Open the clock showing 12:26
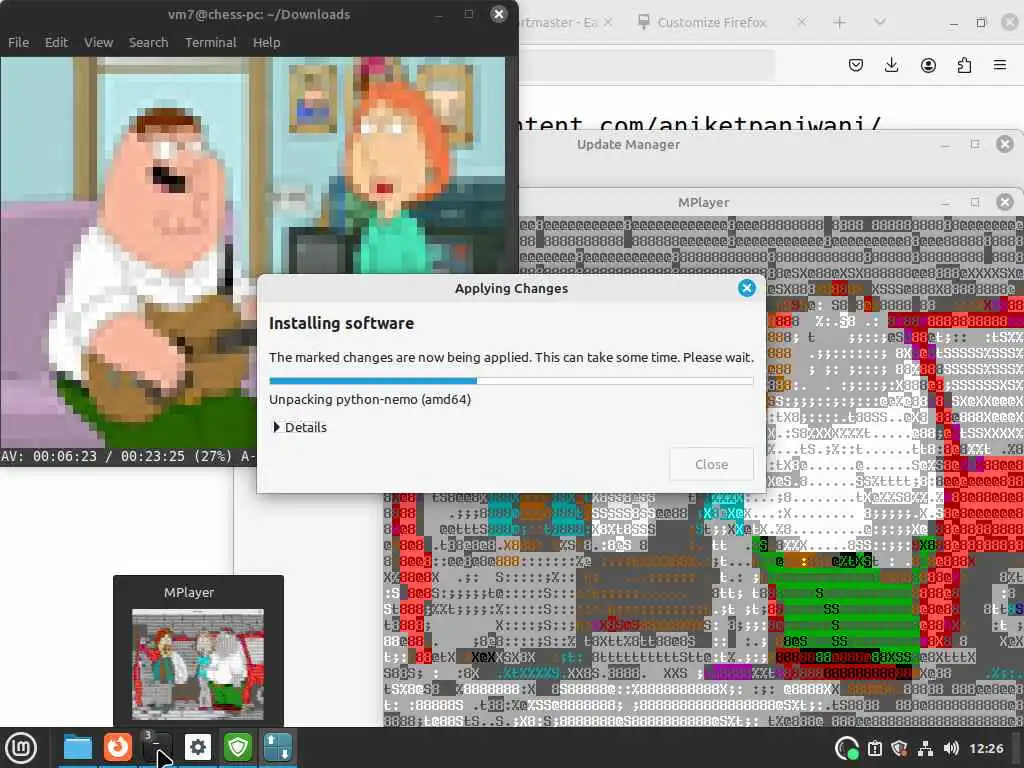Screen dimensions: 1024x768 (986, 748)
